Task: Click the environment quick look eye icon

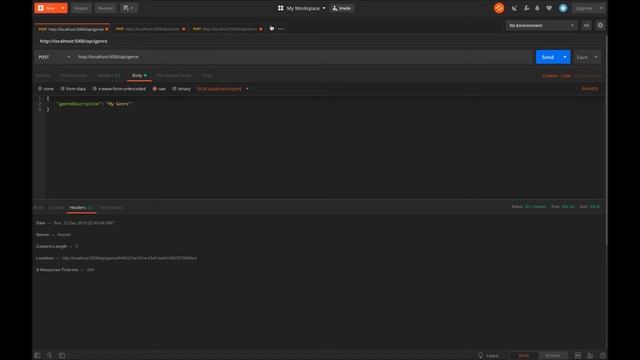Action: (587, 25)
